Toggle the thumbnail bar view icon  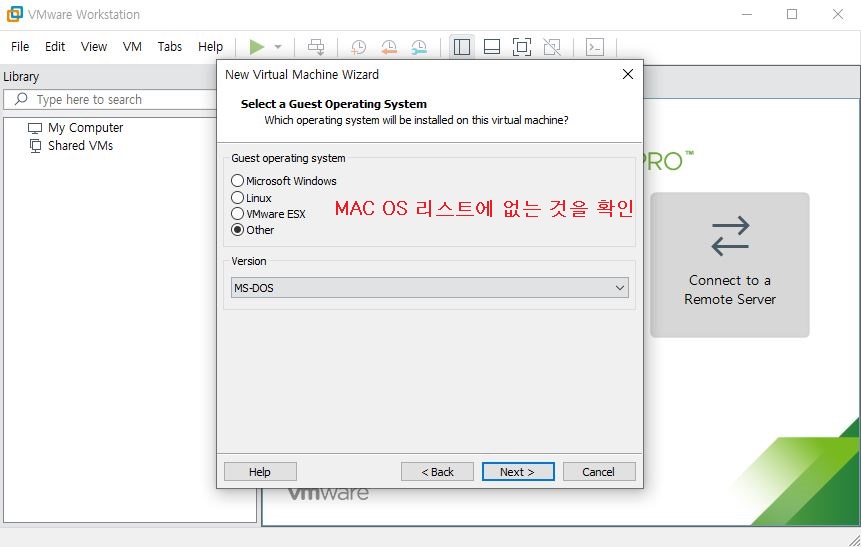click(491, 47)
